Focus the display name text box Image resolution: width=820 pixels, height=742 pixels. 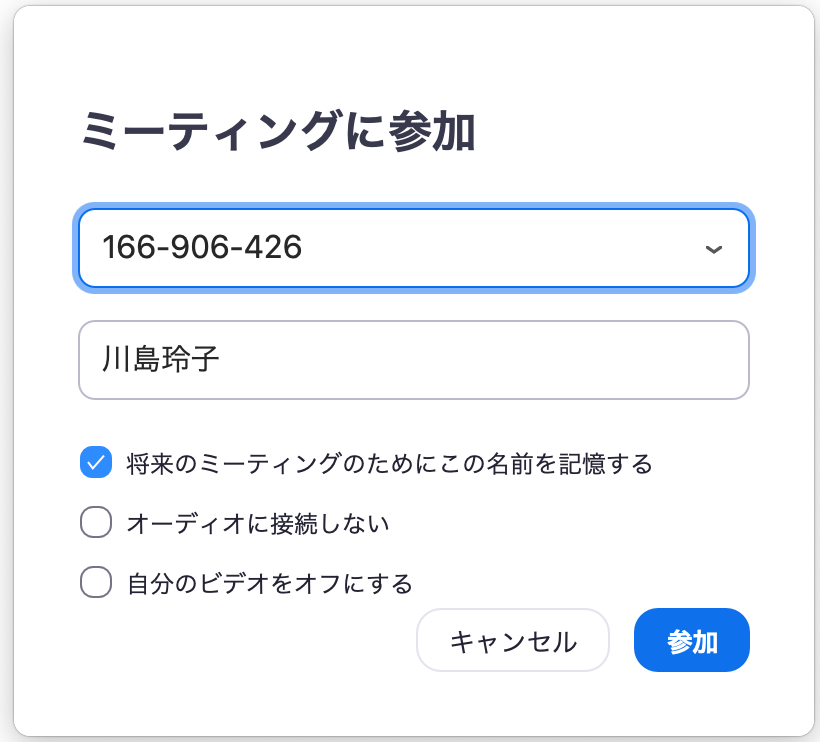[x=413, y=360]
